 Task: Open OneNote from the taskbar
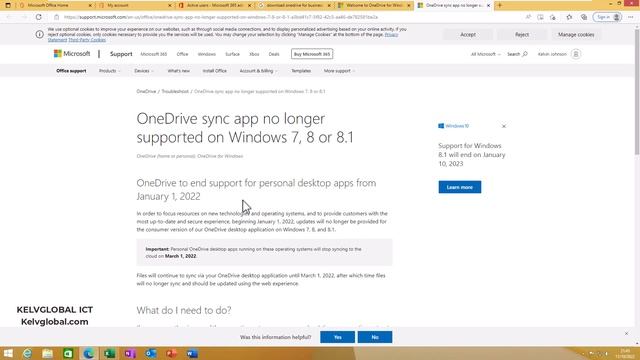pos(130,353)
